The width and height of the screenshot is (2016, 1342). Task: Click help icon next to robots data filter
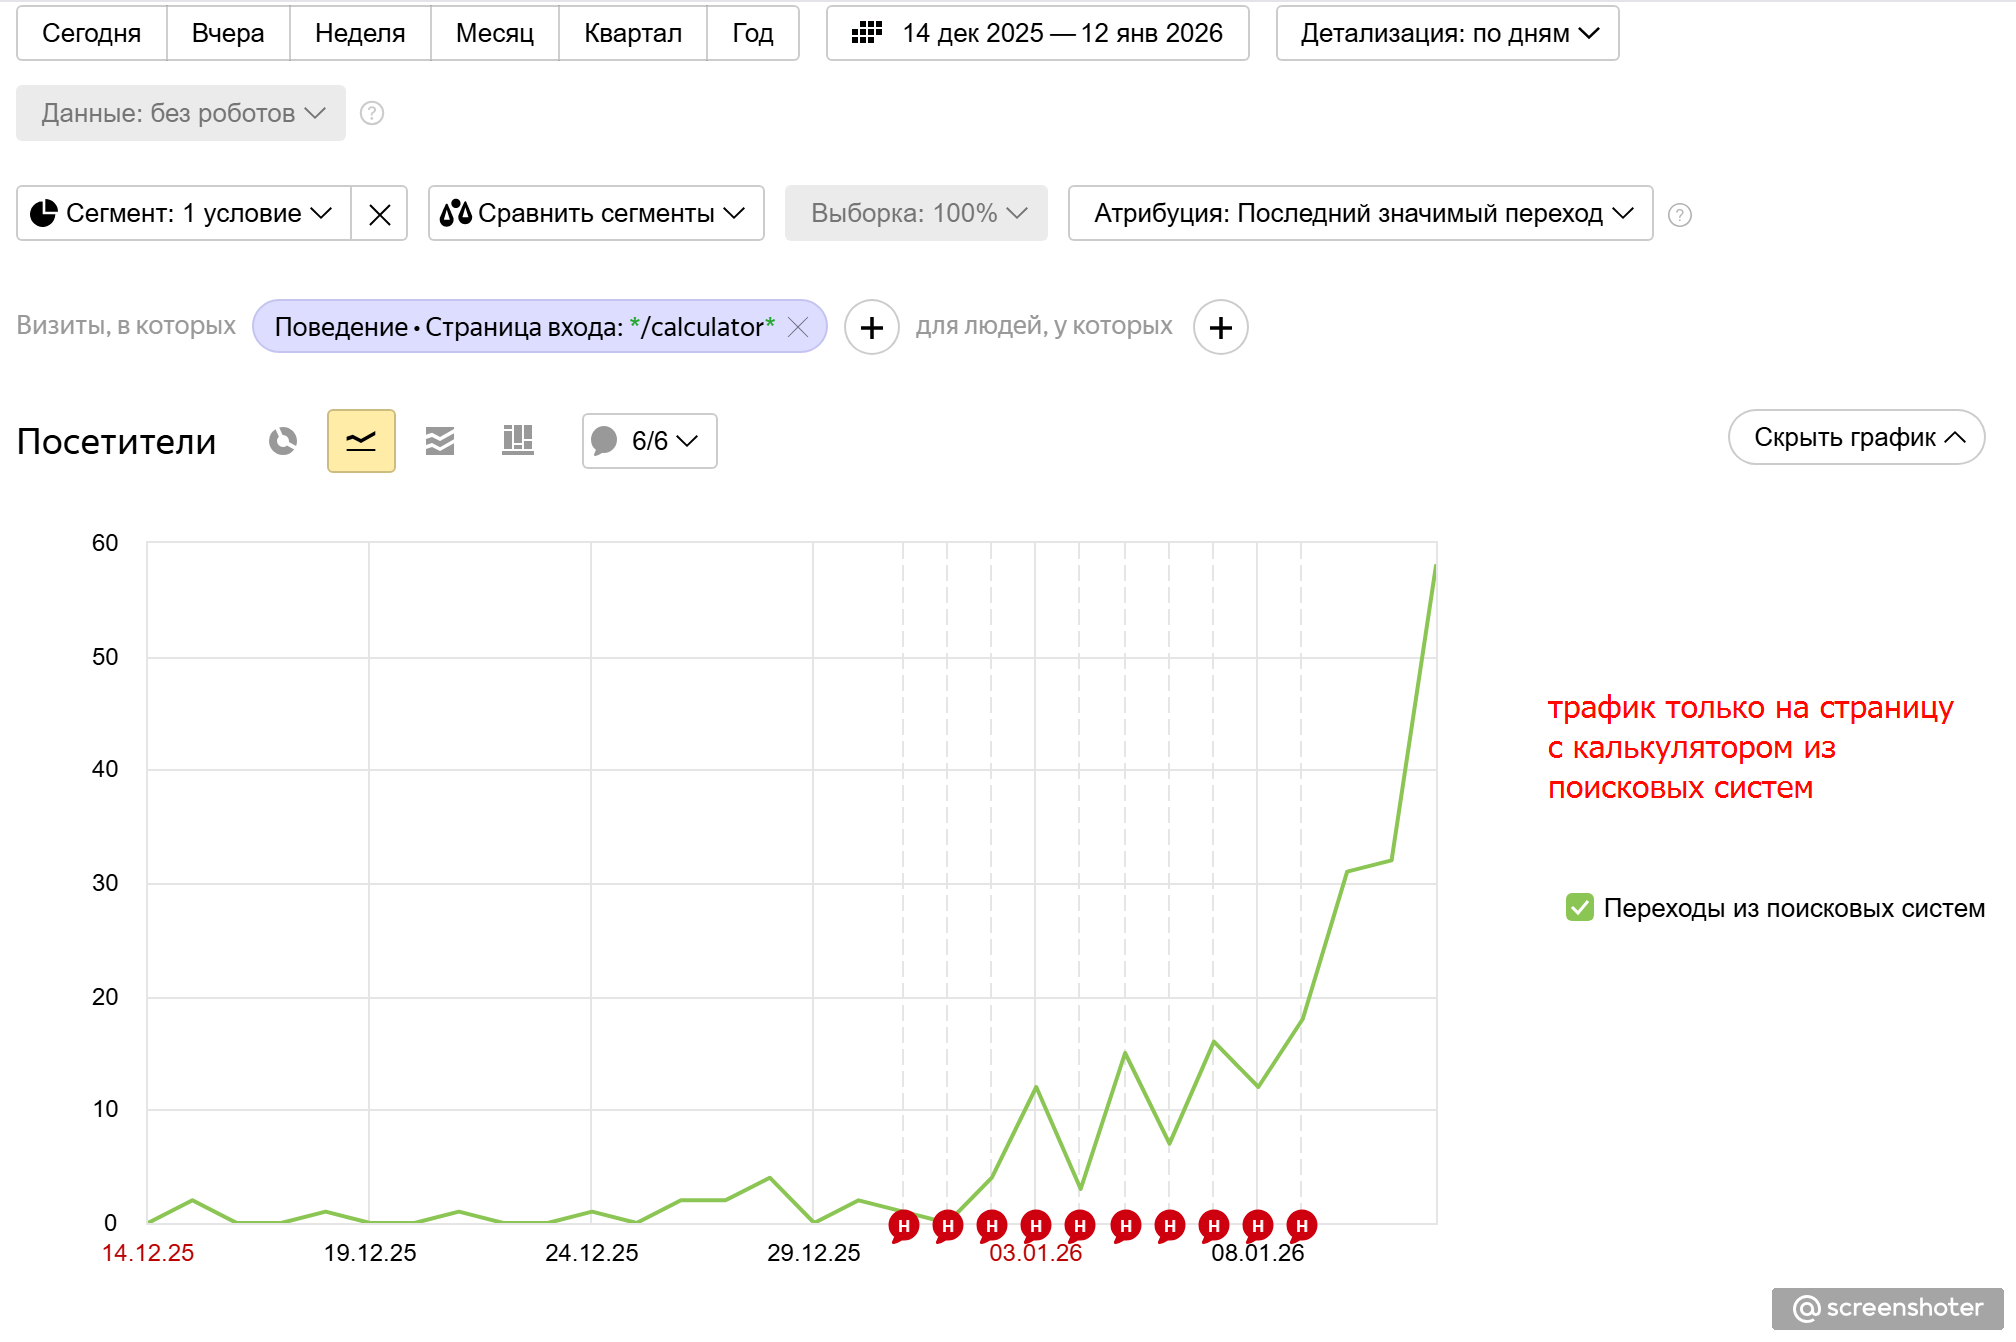coord(372,113)
